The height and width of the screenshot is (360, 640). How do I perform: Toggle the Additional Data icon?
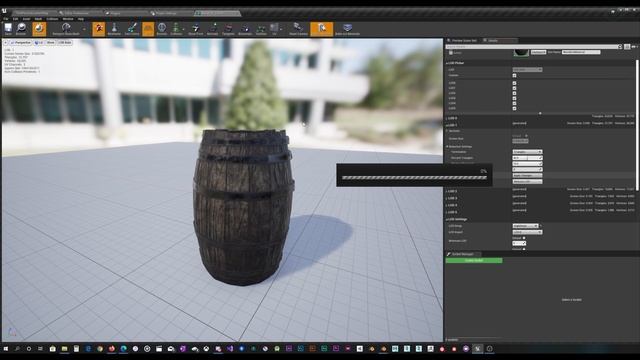[x=322, y=29]
